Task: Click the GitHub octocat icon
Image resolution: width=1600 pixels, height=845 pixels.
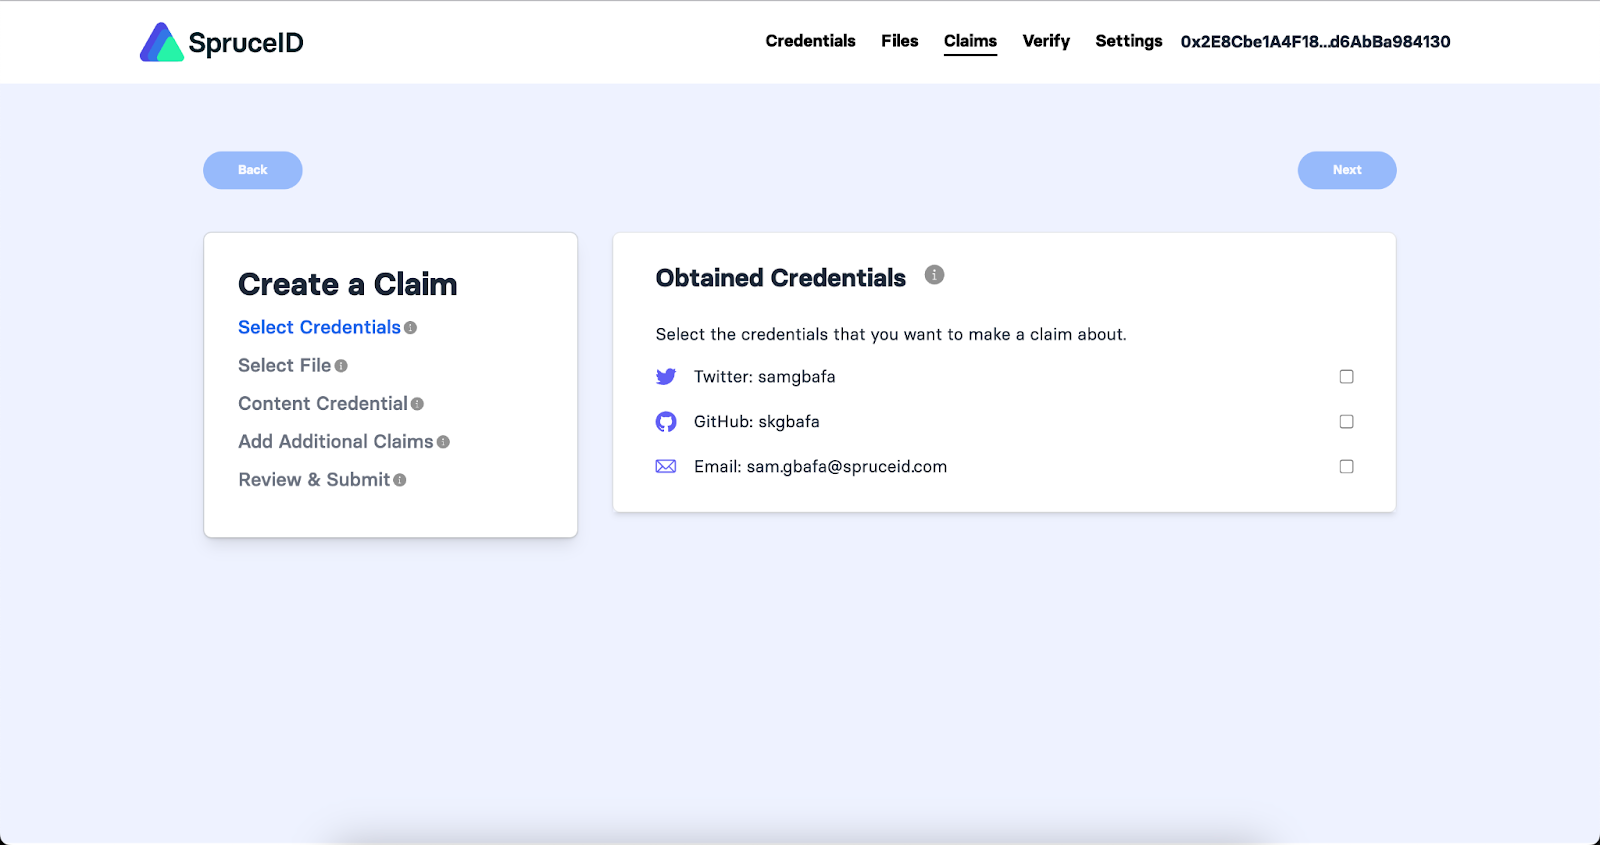Action: (x=666, y=422)
